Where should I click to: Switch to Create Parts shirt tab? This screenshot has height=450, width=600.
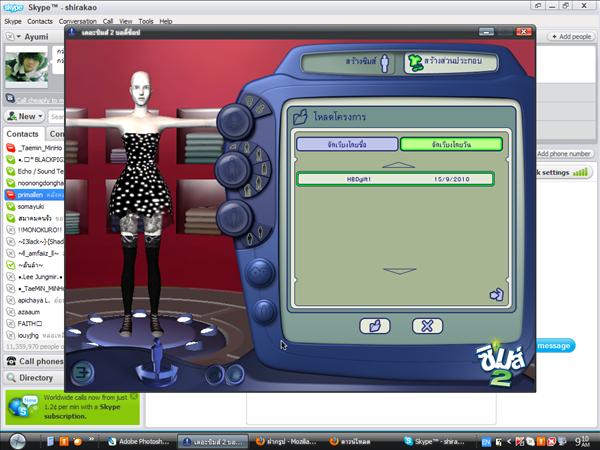[451, 62]
